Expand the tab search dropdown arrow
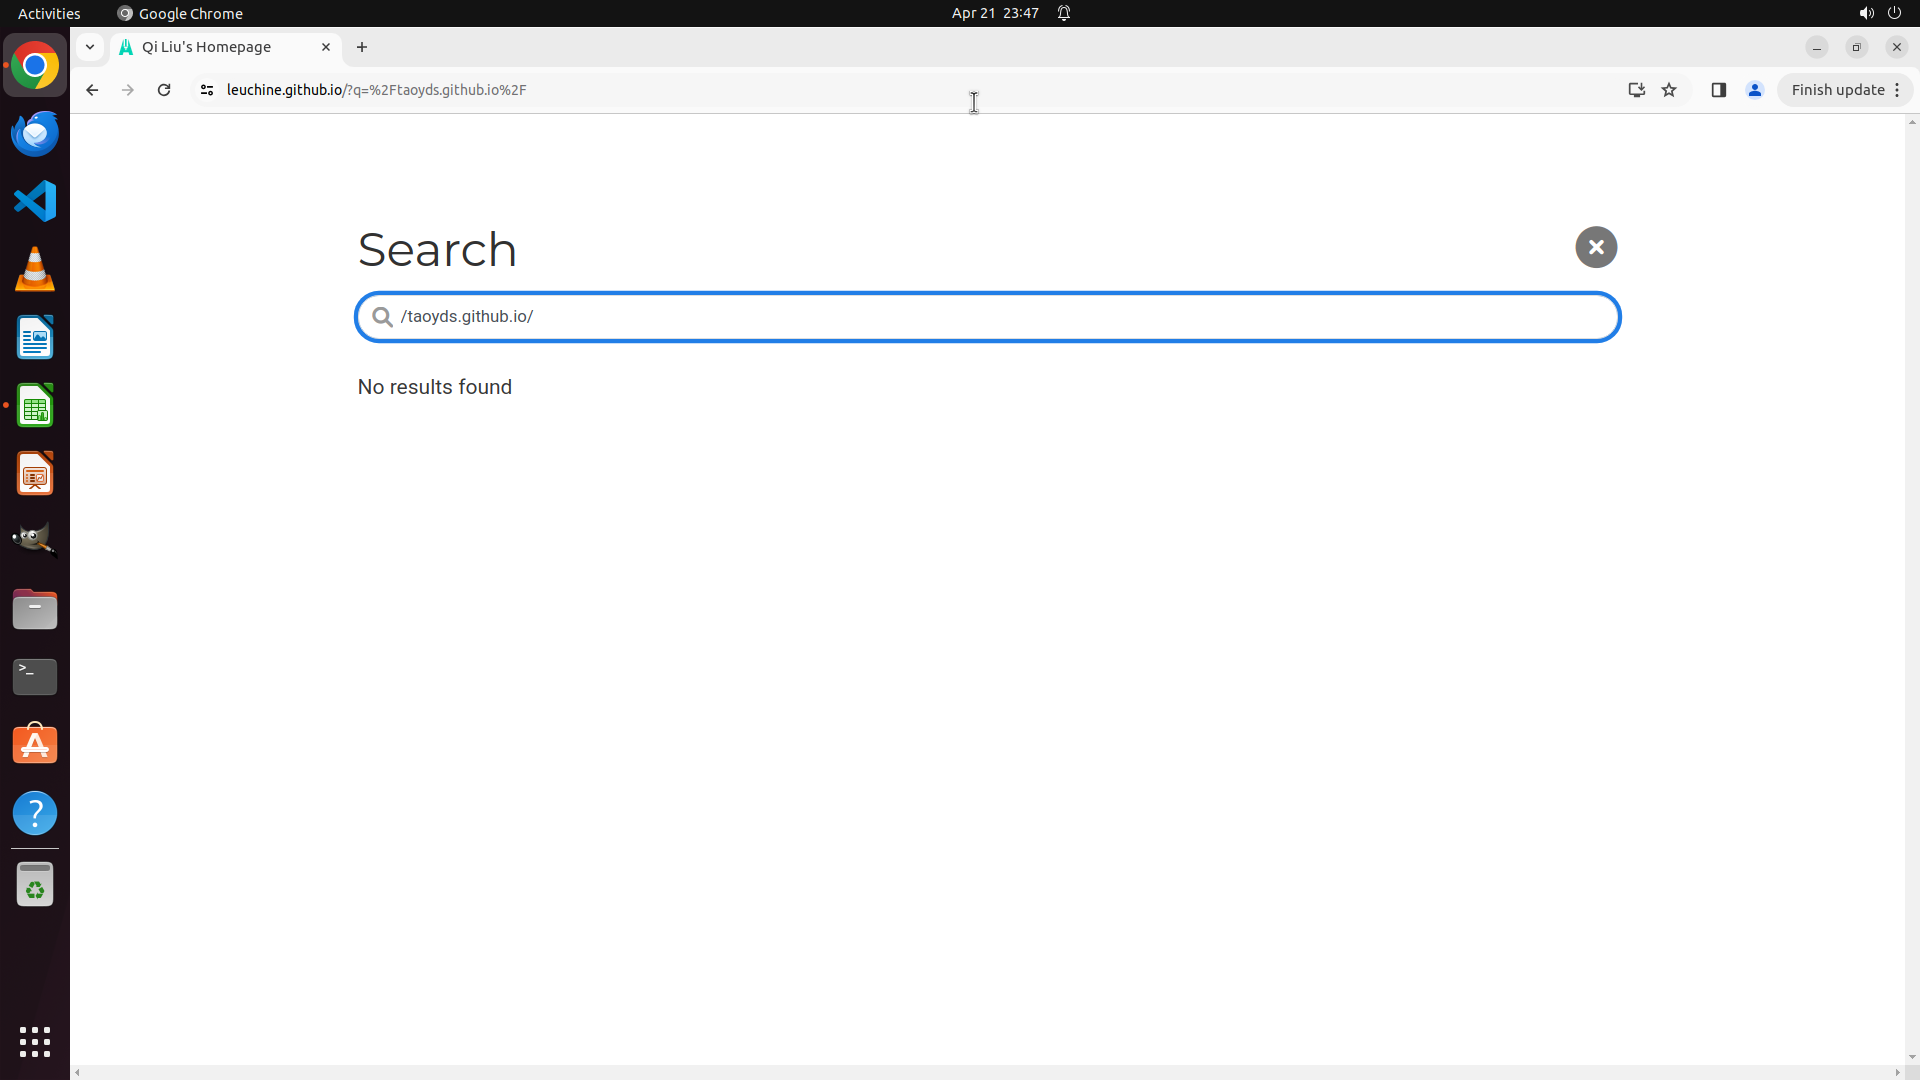The height and width of the screenshot is (1080, 1920). point(90,47)
